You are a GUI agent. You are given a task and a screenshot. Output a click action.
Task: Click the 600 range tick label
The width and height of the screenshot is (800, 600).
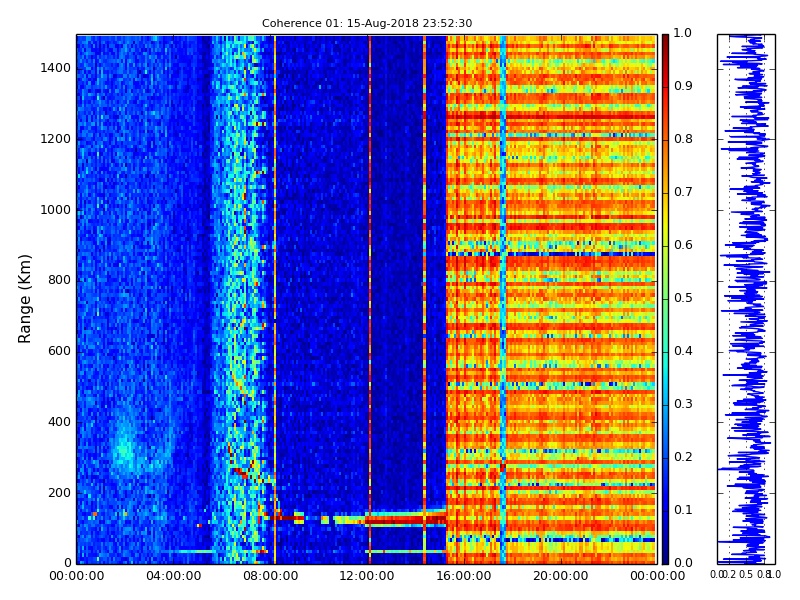point(59,351)
